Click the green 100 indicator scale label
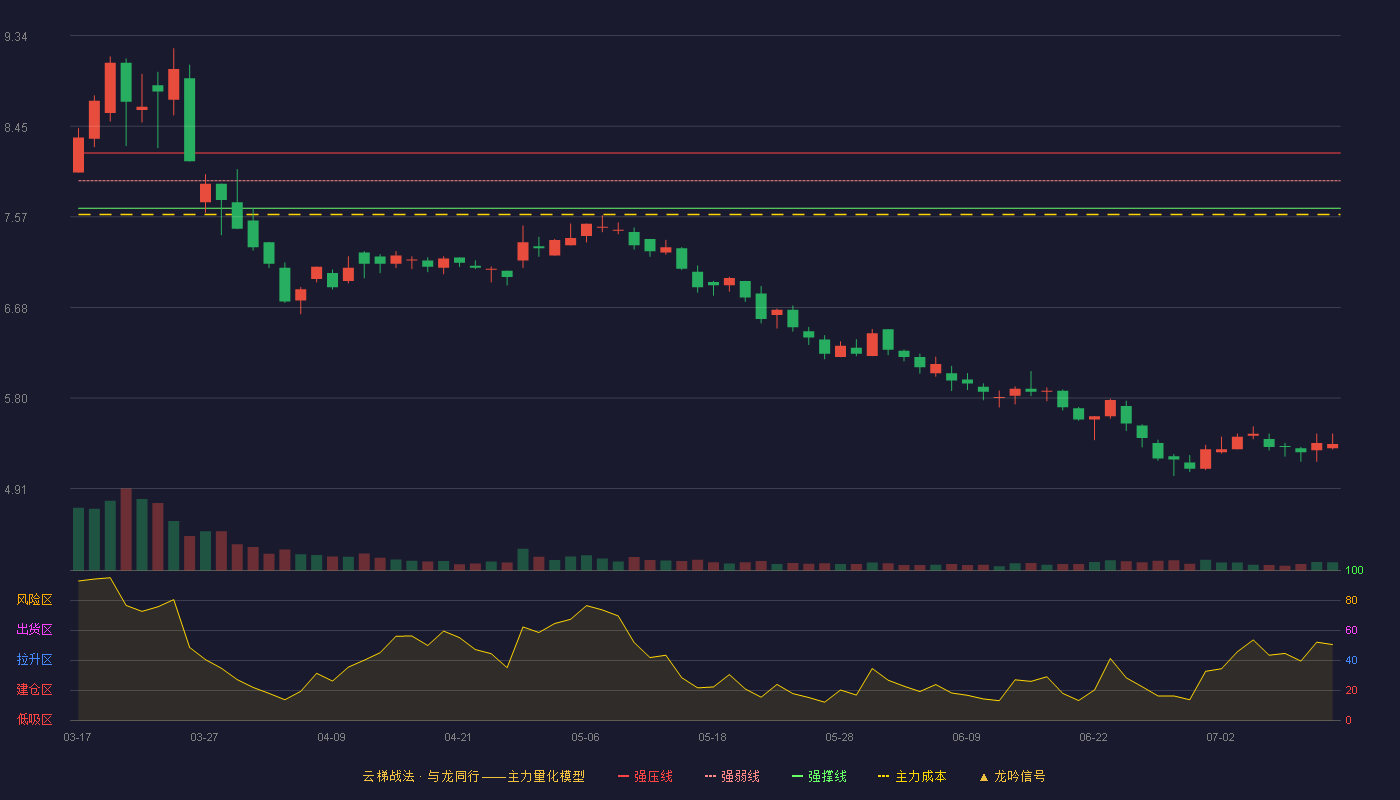This screenshot has width=1400, height=800. tap(1354, 570)
